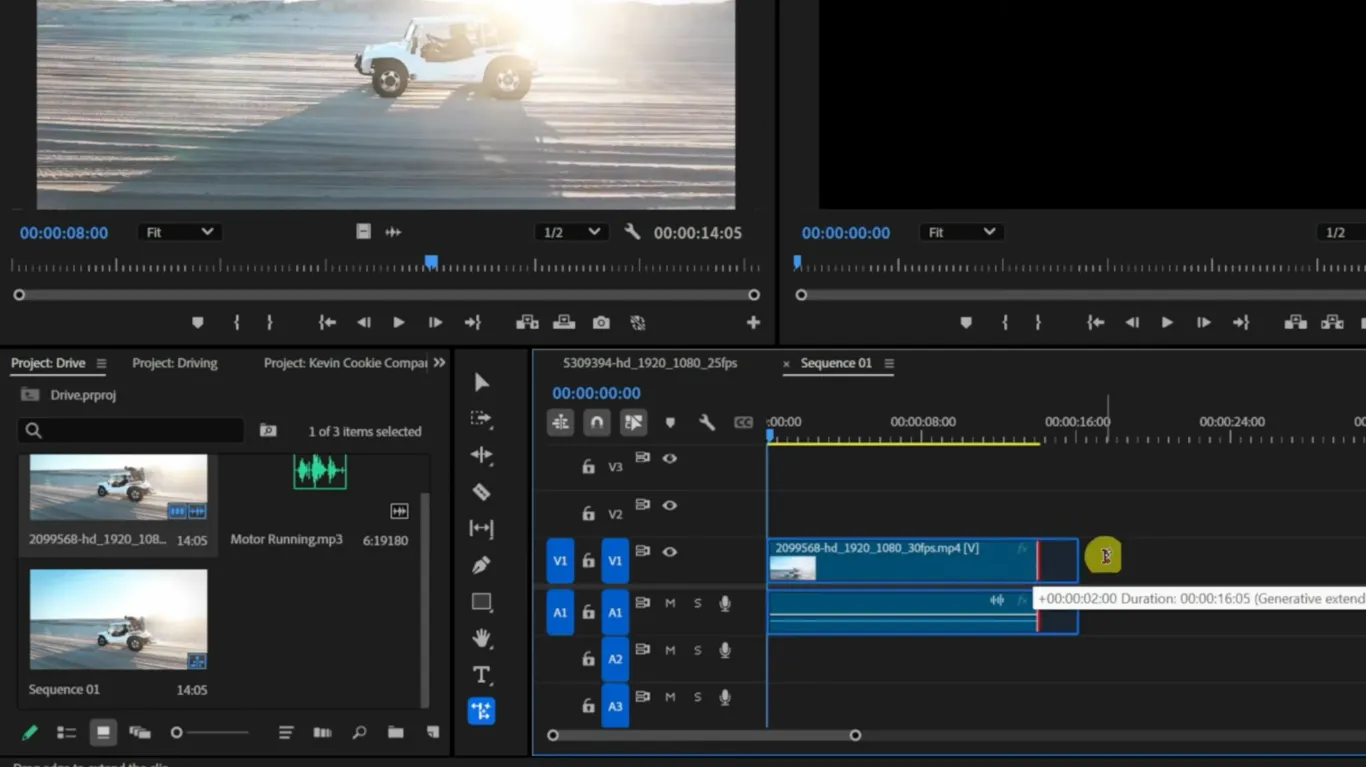This screenshot has width=1366, height=767.
Task: Mute the A1 audio track
Action: click(x=670, y=603)
